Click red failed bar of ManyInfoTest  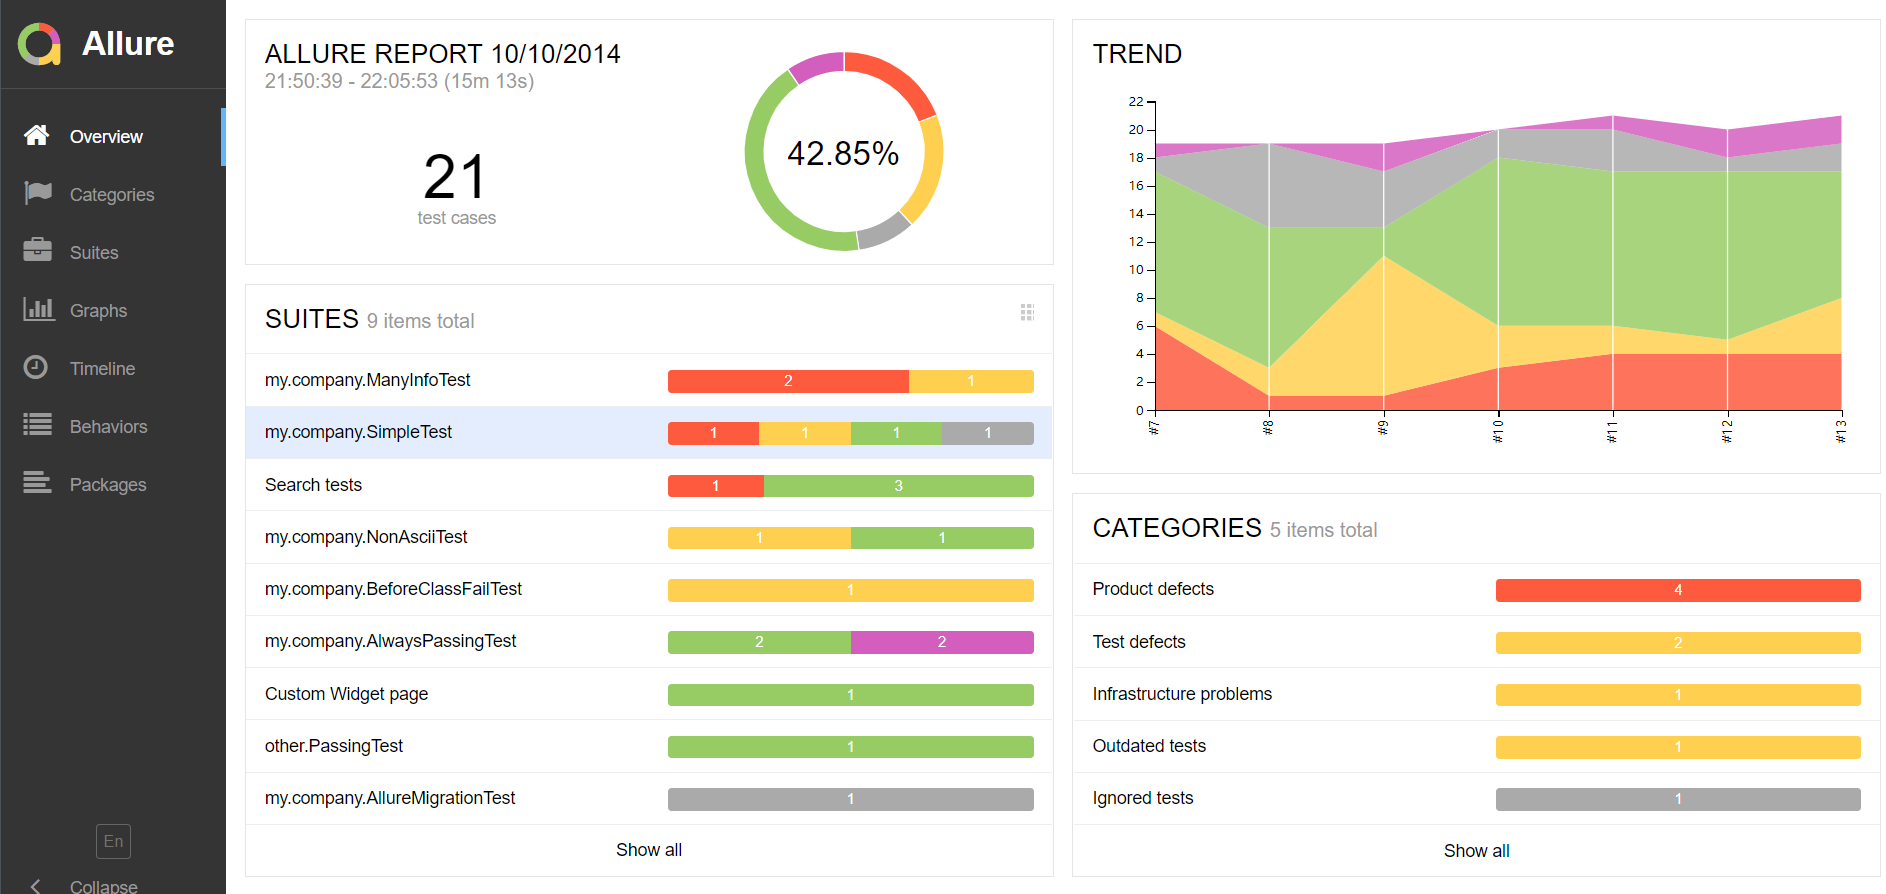pos(788,381)
